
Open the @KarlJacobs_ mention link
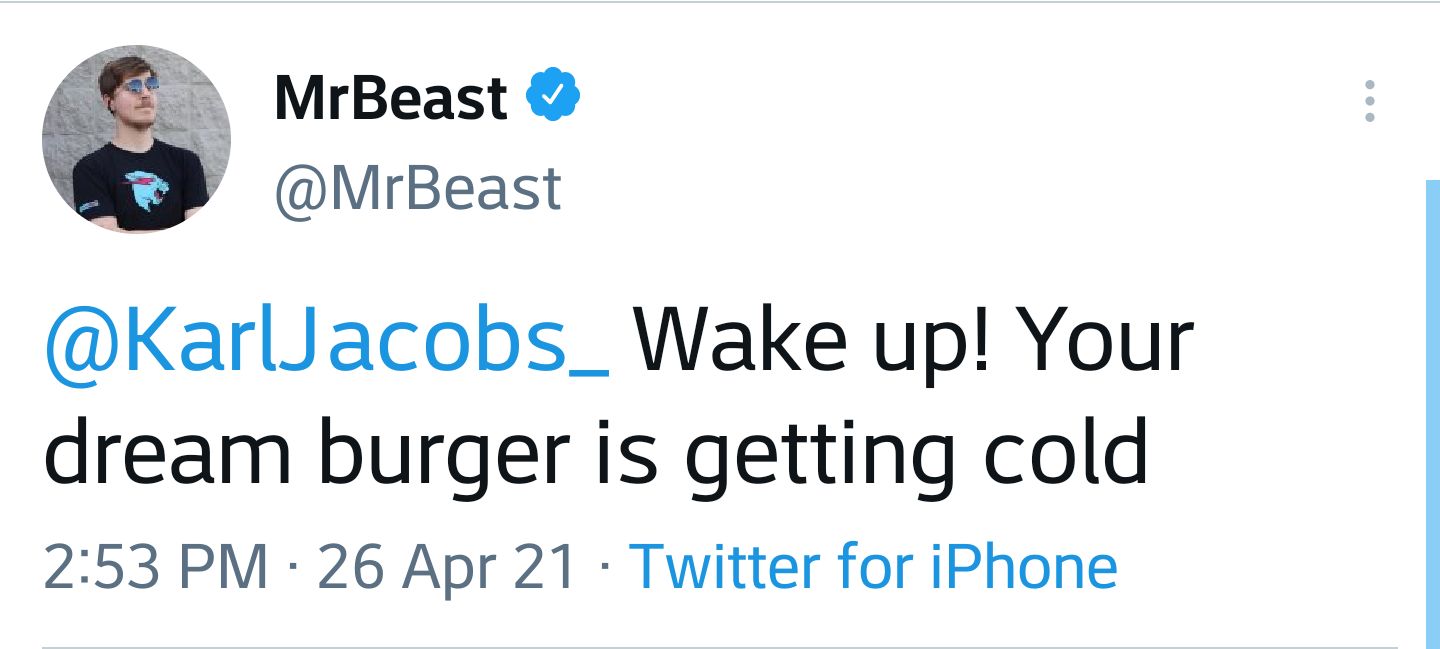pos(326,343)
